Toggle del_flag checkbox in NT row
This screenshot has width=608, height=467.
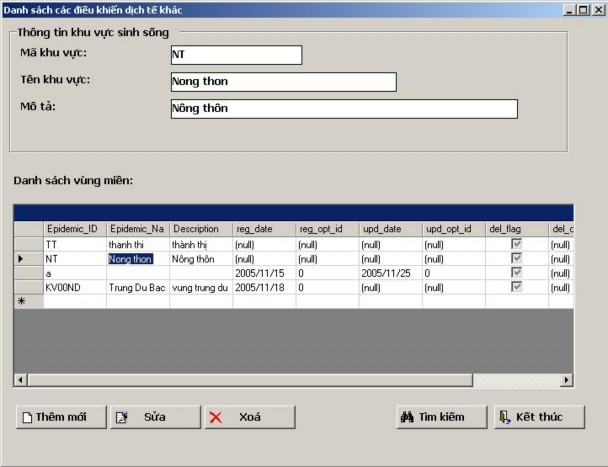tap(516, 258)
